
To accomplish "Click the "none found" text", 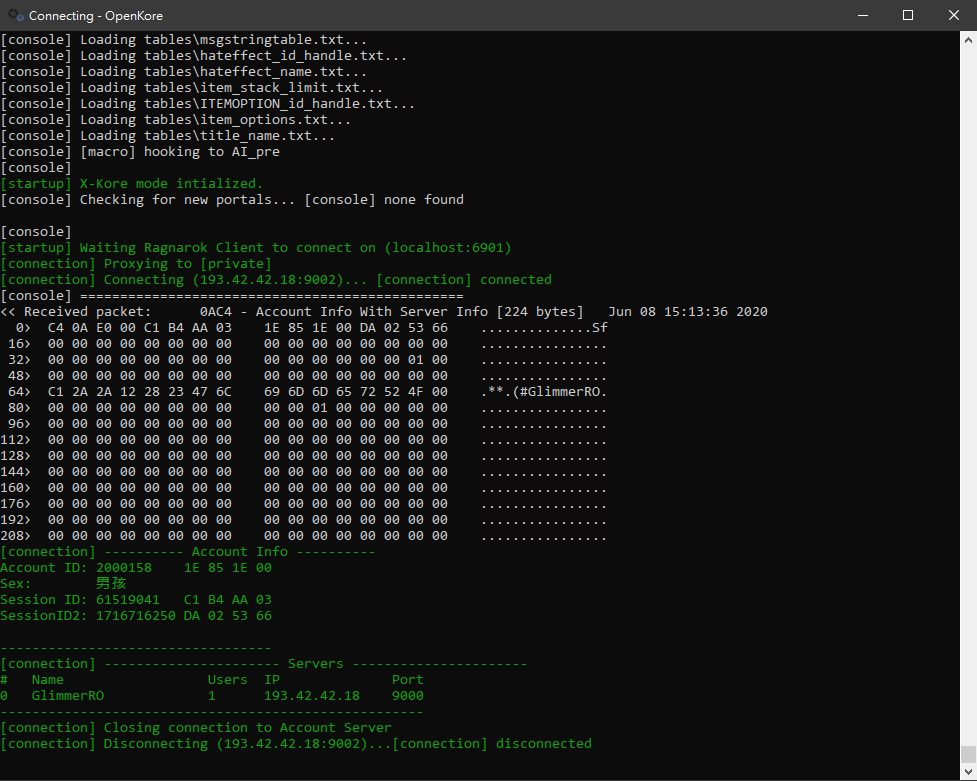I will tap(424, 200).
